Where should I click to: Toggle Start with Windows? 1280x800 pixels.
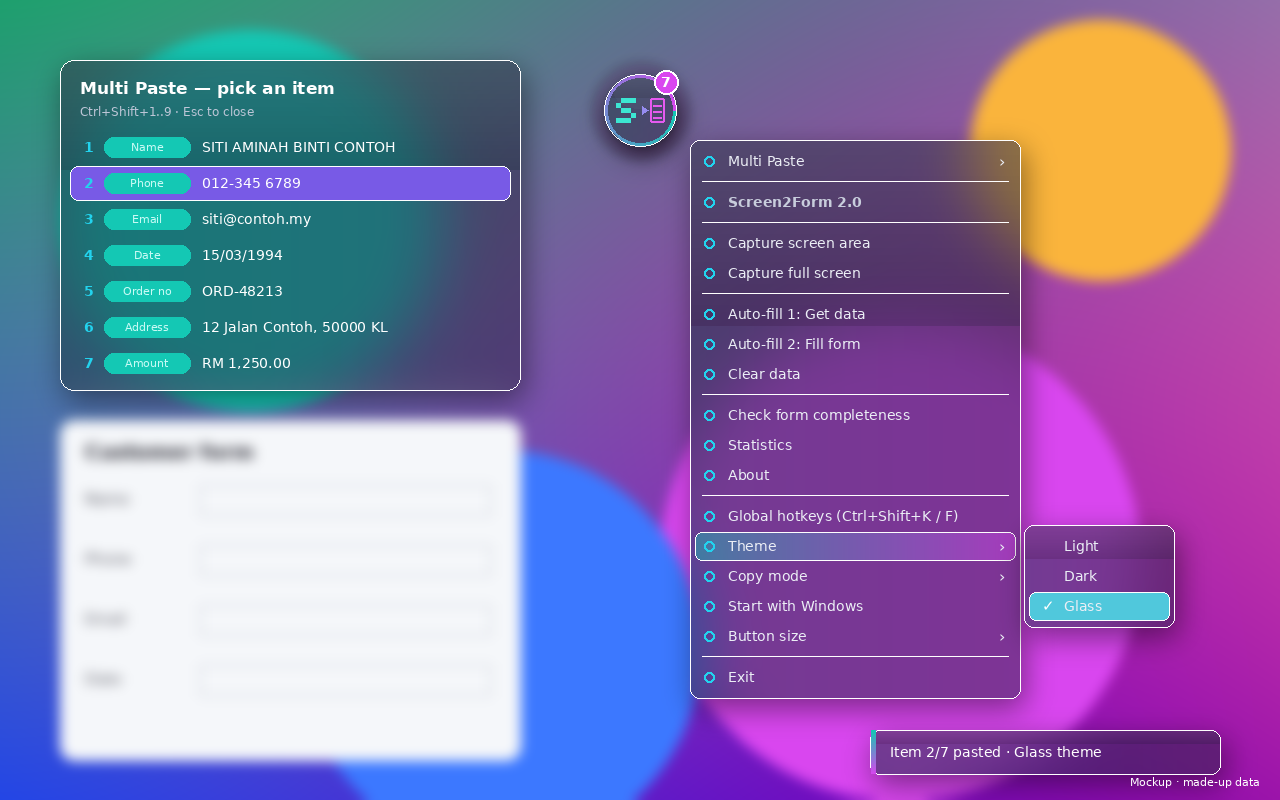coord(855,606)
